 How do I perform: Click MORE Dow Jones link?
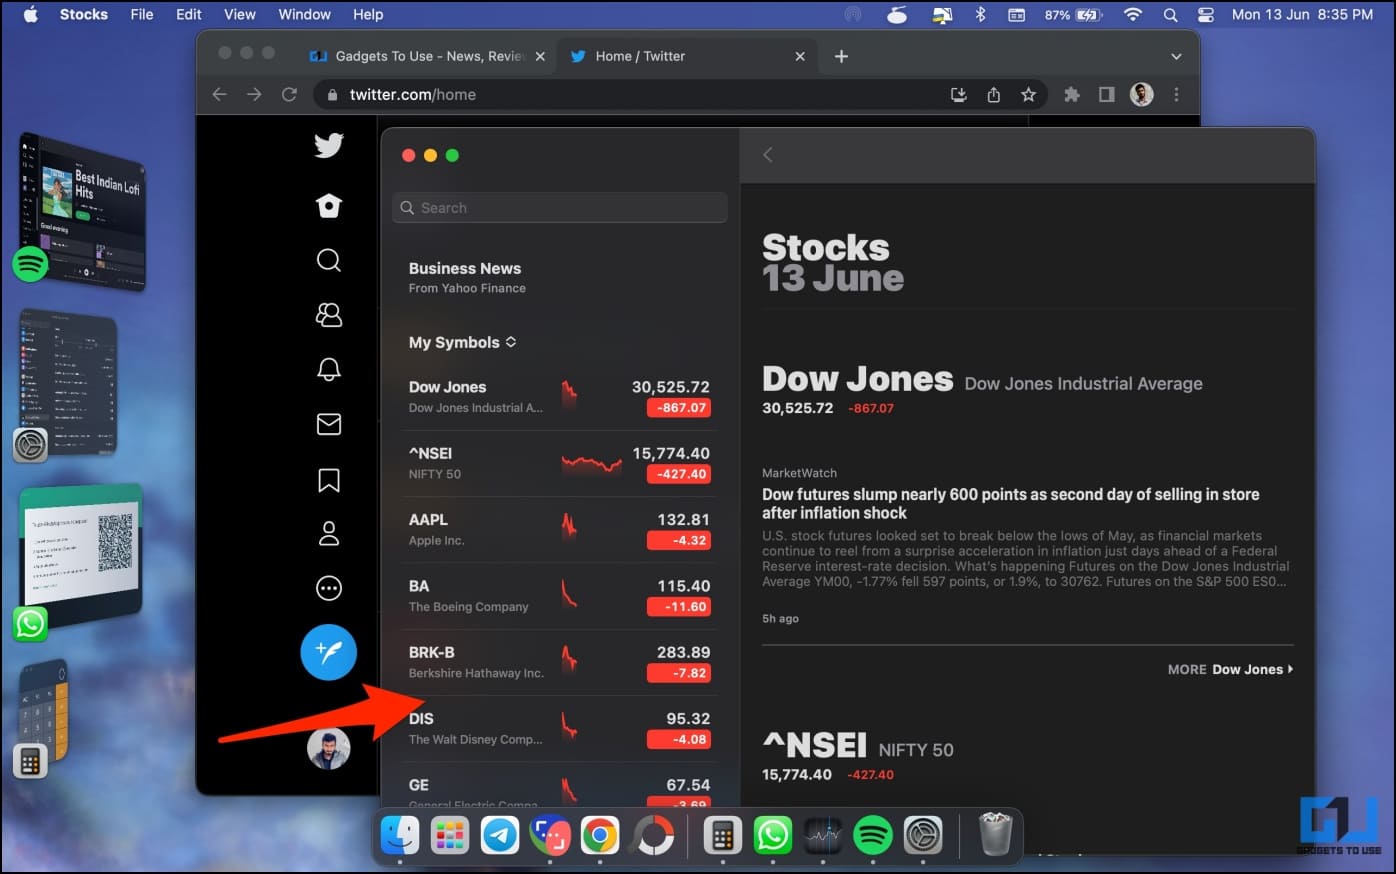[x=1230, y=669]
